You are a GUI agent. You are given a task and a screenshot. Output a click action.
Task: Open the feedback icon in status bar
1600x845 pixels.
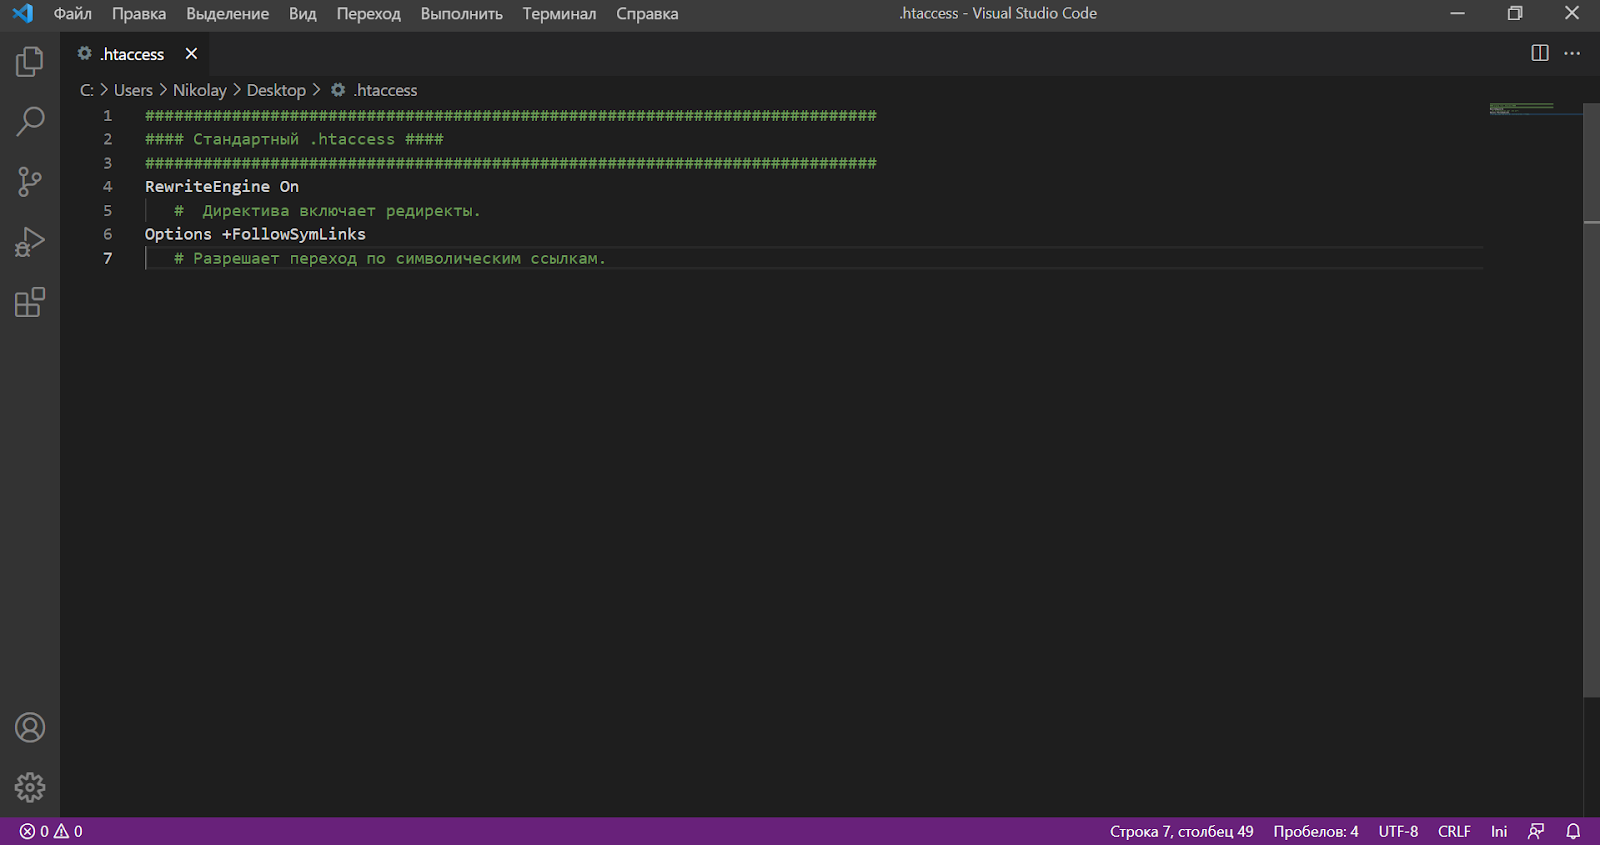tap(1536, 831)
